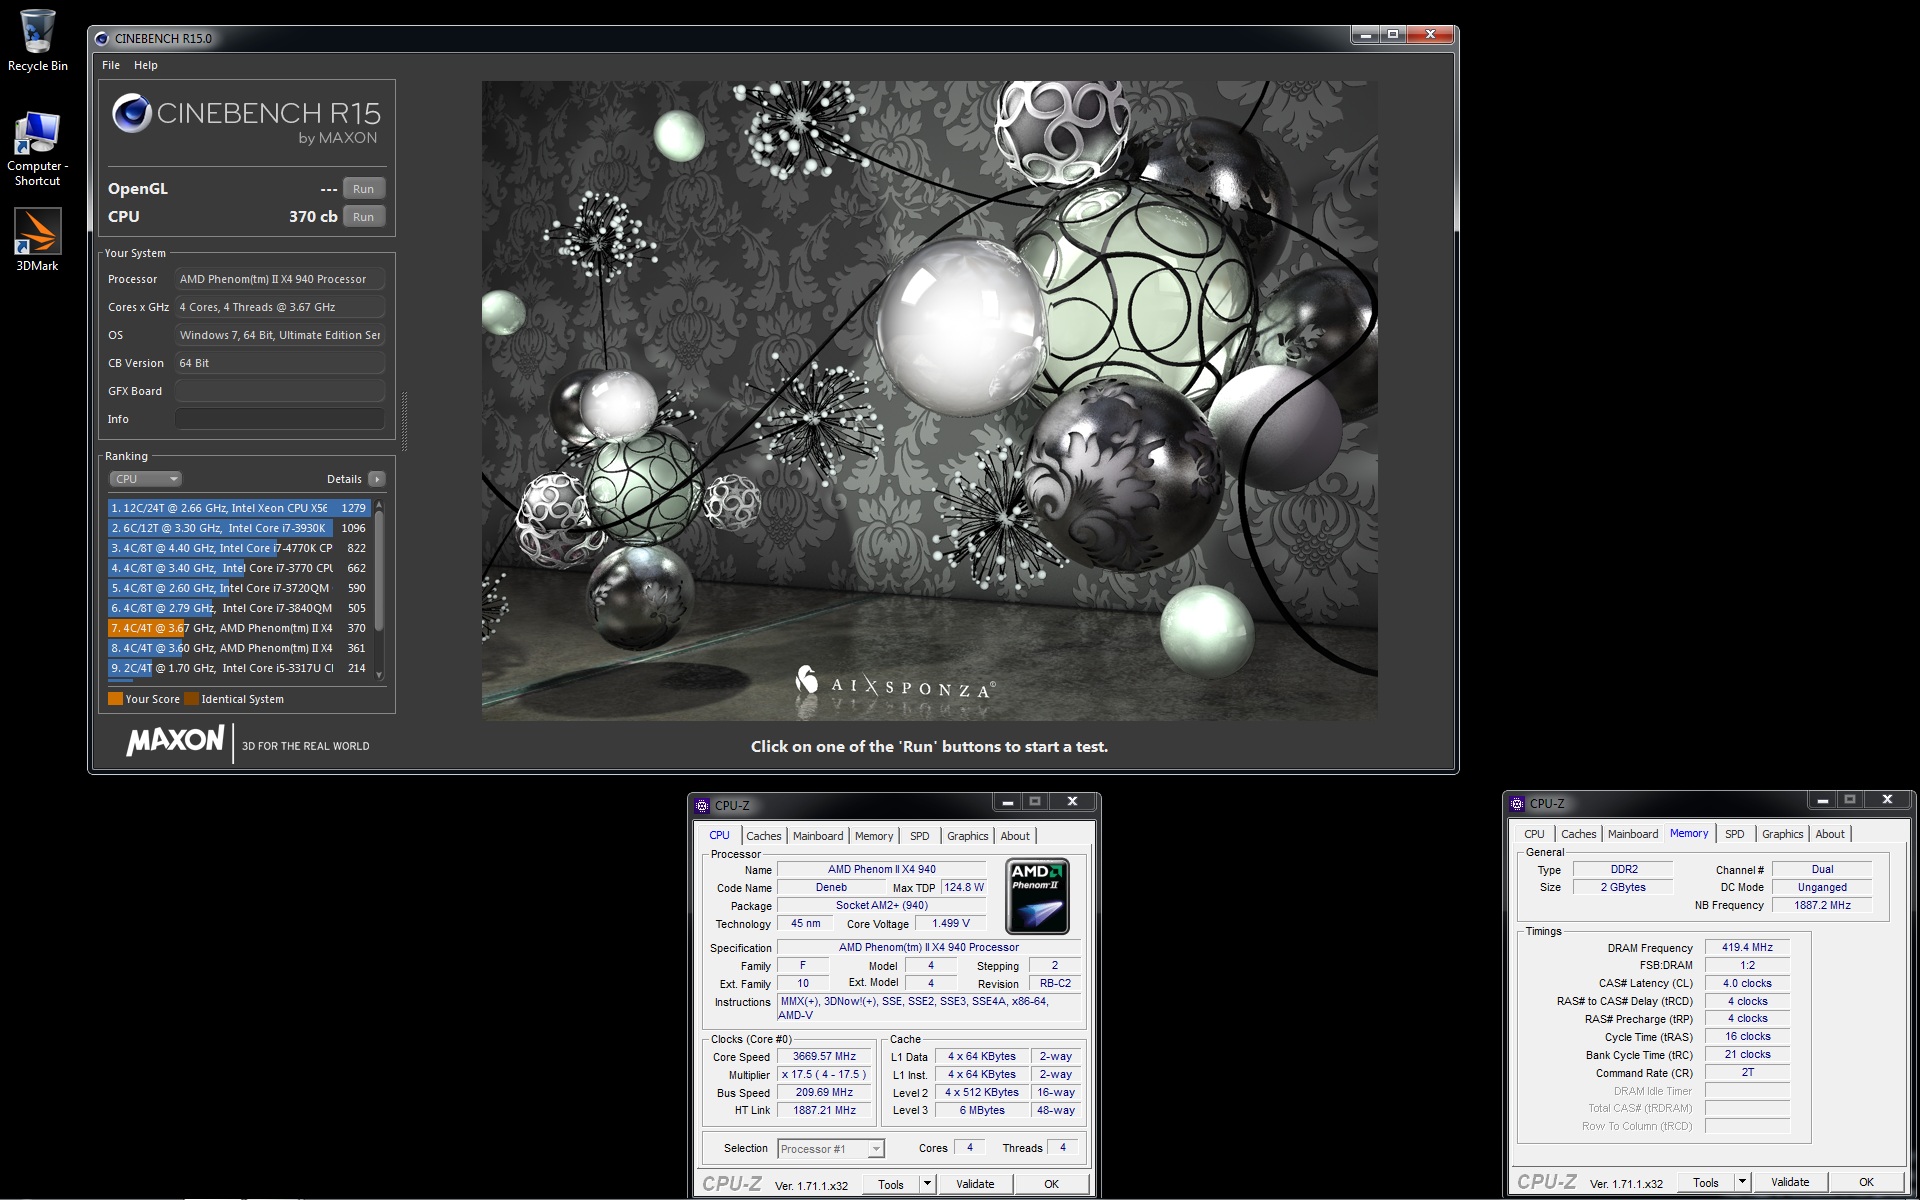Open the Help menu in Cinebench
This screenshot has width=1920, height=1200.
tap(146, 65)
